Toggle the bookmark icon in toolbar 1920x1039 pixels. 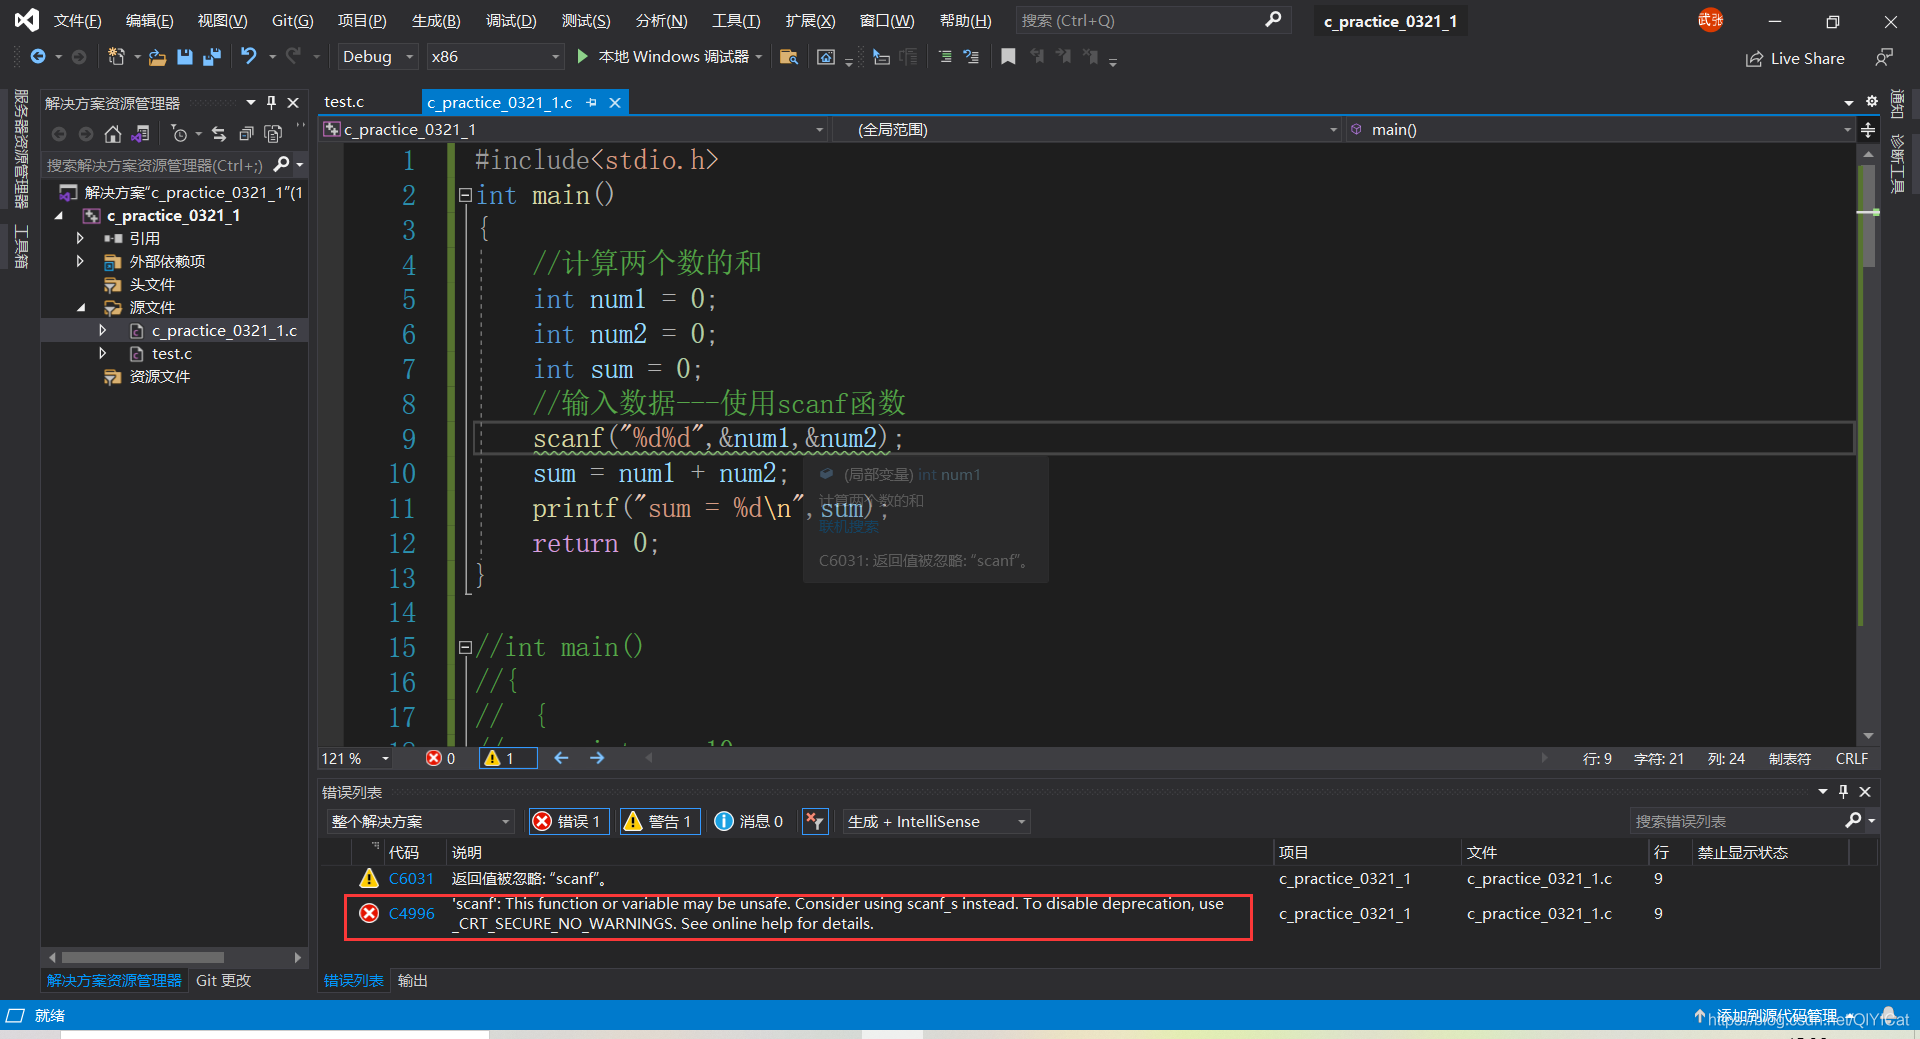pos(1008,57)
